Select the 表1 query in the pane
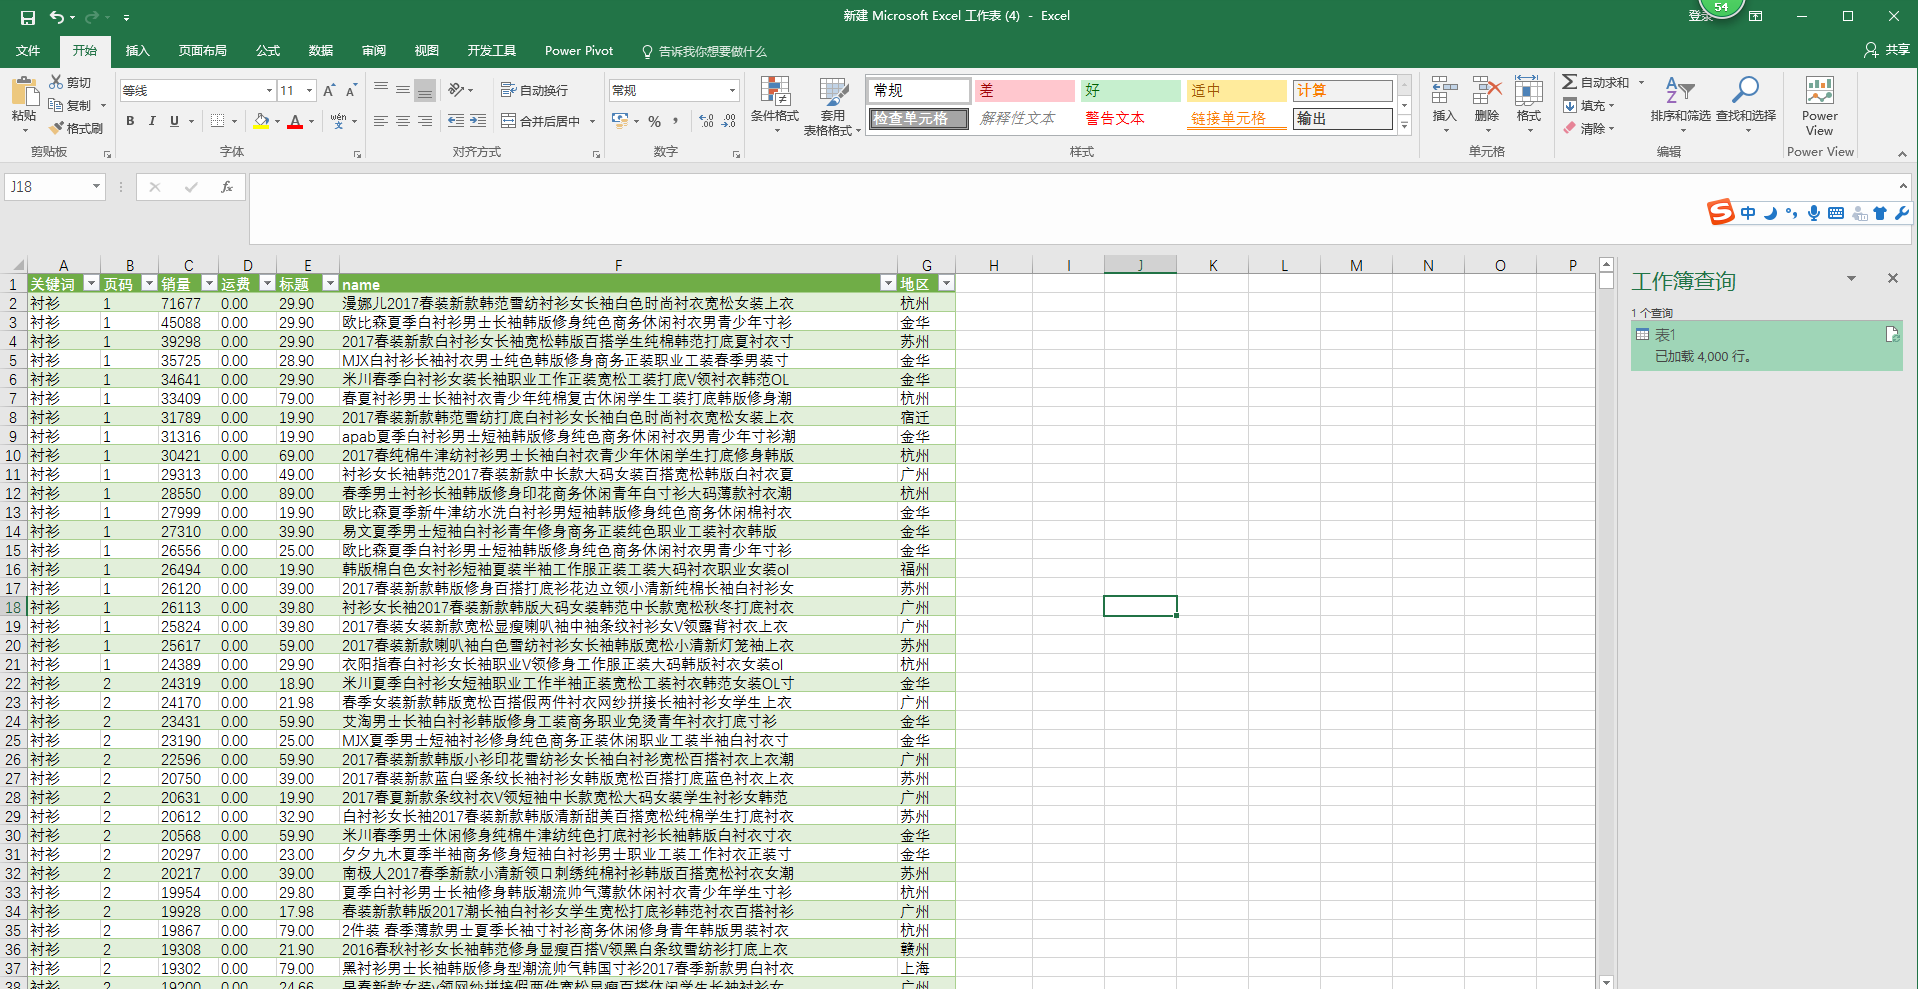1918x989 pixels. point(1766,345)
